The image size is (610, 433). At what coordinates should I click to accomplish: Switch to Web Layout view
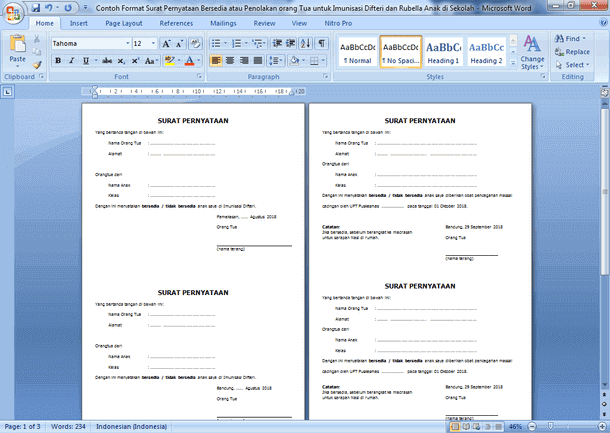[x=477, y=427]
